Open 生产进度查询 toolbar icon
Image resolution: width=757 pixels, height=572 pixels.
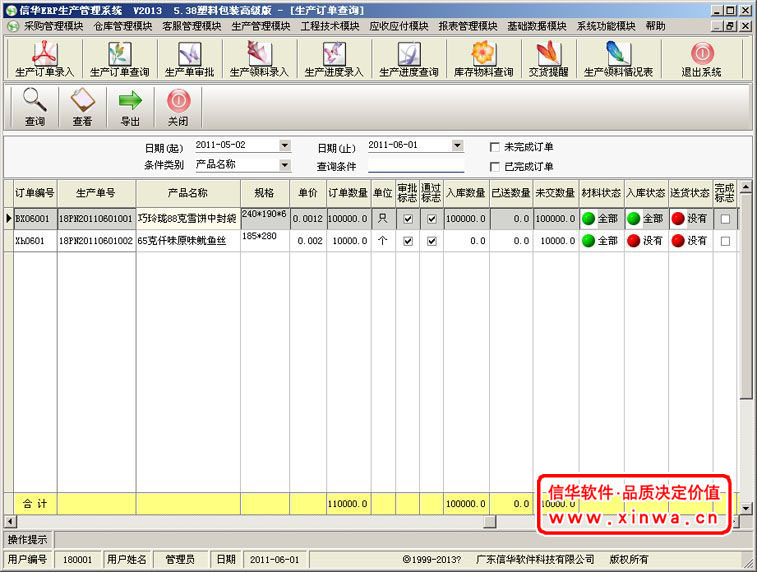pos(409,59)
